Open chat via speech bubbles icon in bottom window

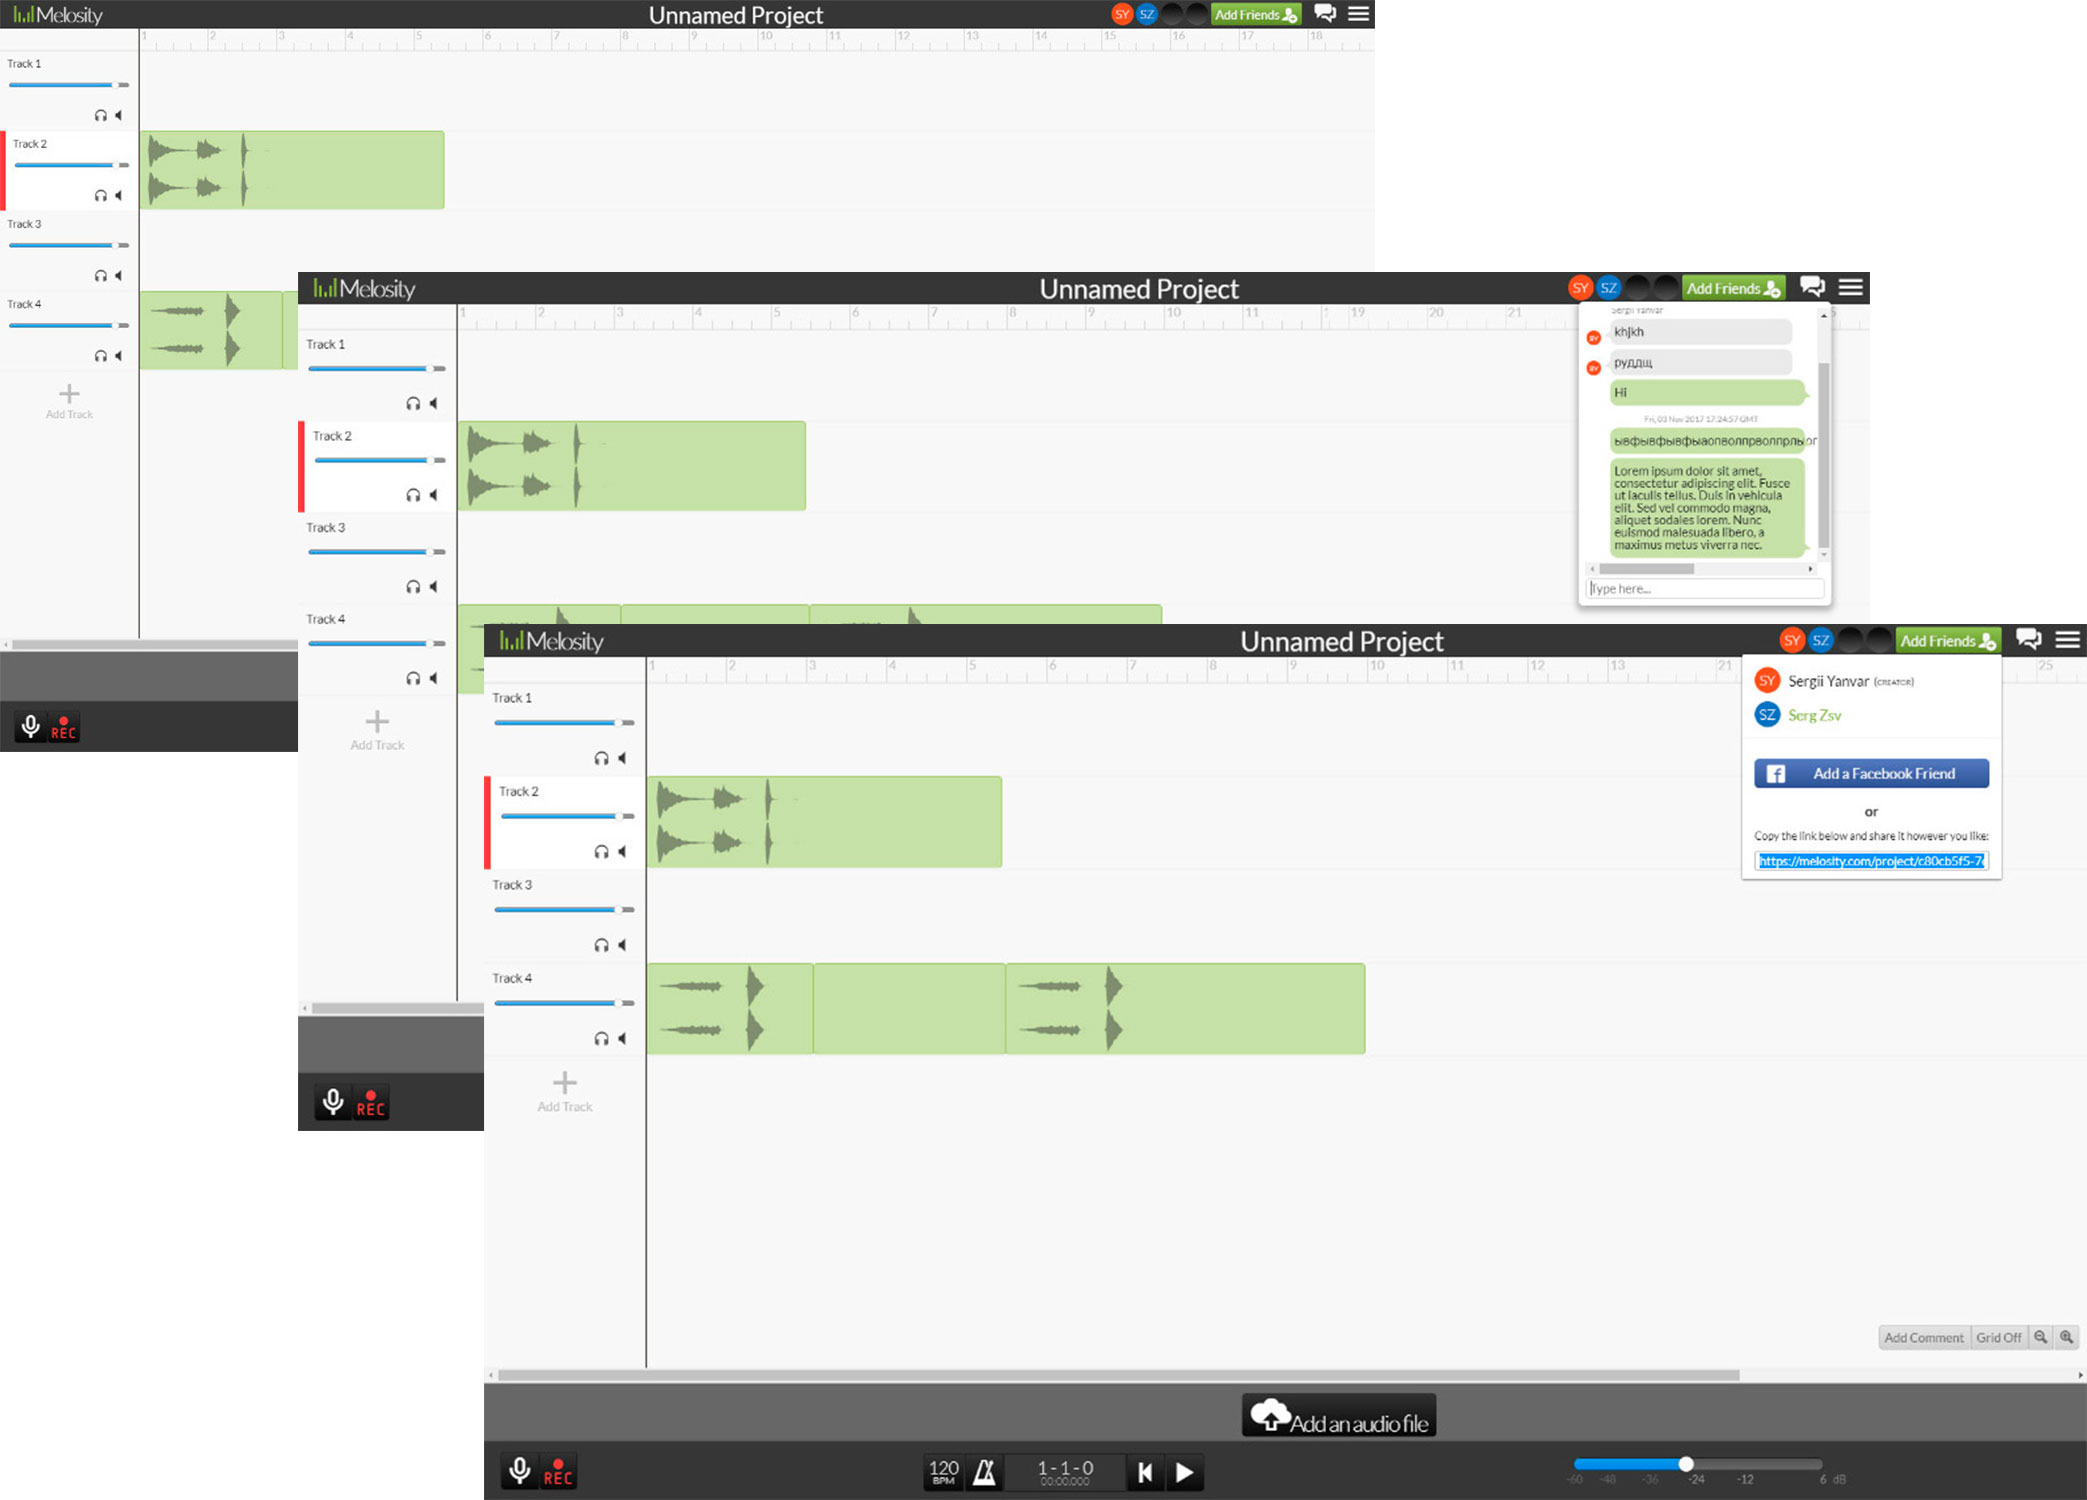[2028, 640]
